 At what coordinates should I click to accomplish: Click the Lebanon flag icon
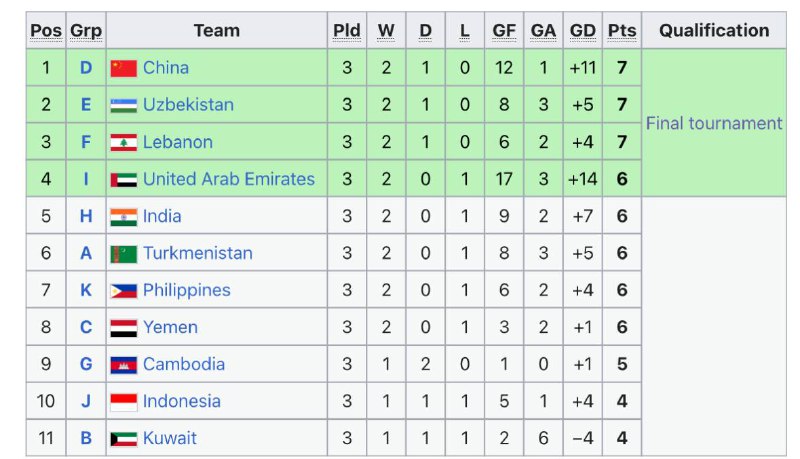tap(123, 142)
